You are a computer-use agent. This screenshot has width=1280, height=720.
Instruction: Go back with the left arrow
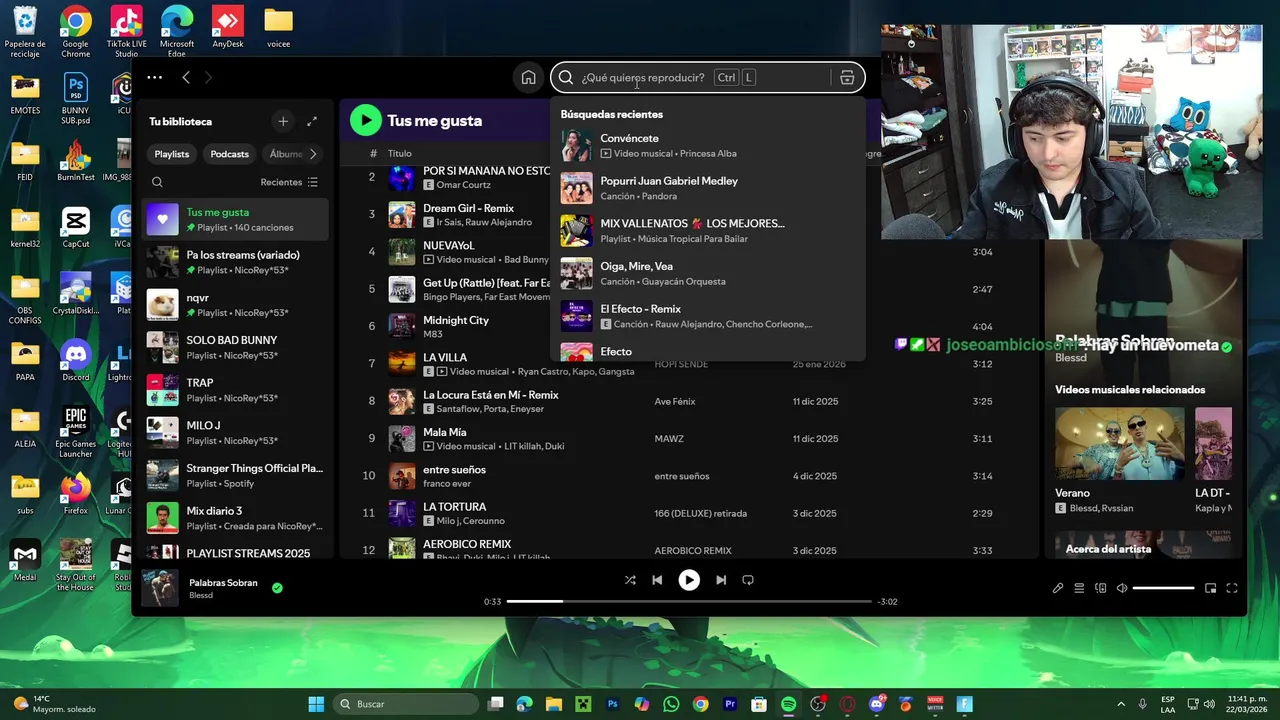pyautogui.click(x=186, y=77)
